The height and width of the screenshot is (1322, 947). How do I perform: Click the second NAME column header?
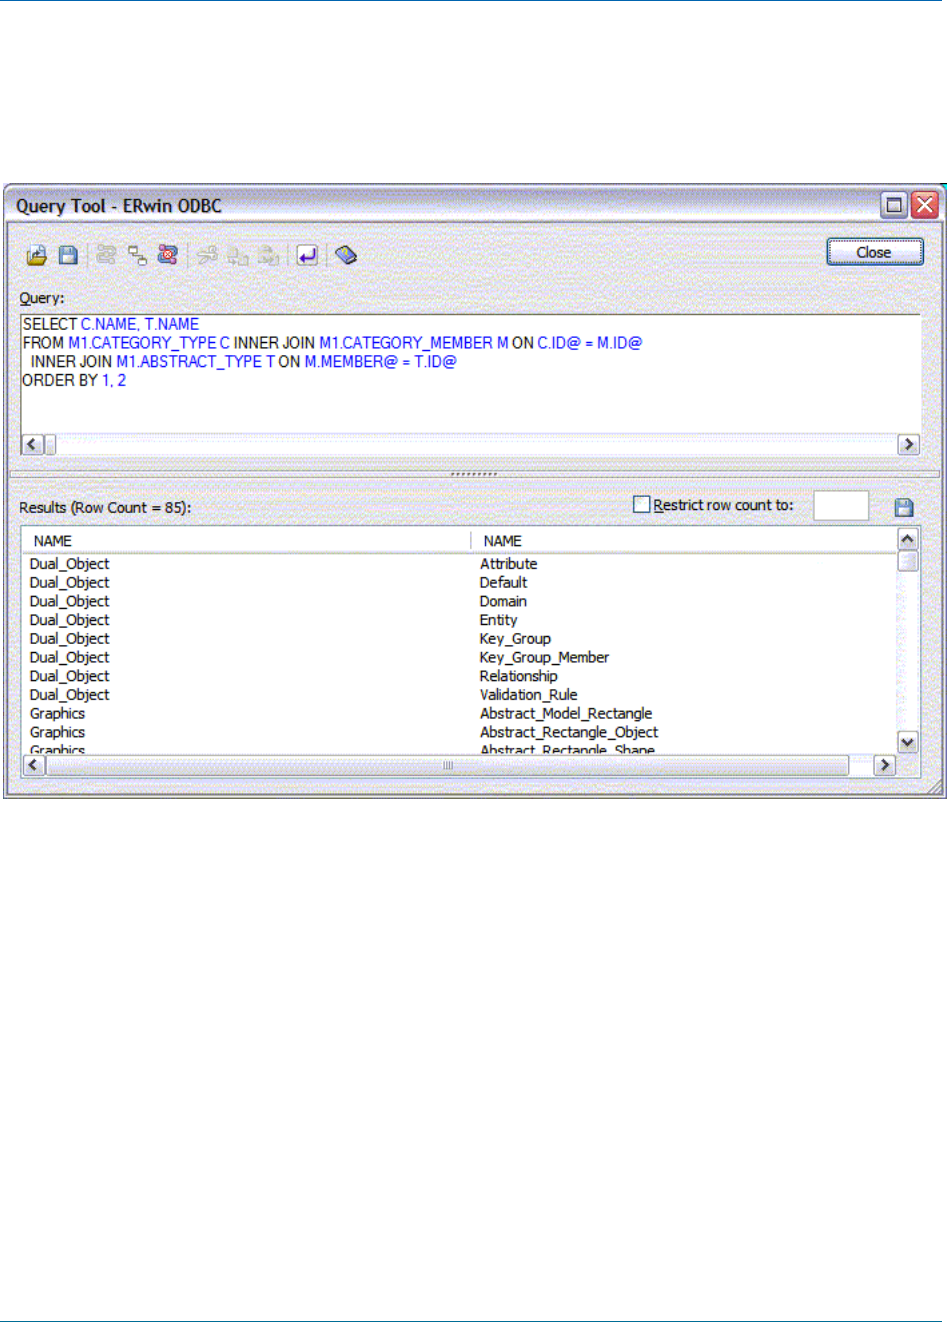[684, 541]
